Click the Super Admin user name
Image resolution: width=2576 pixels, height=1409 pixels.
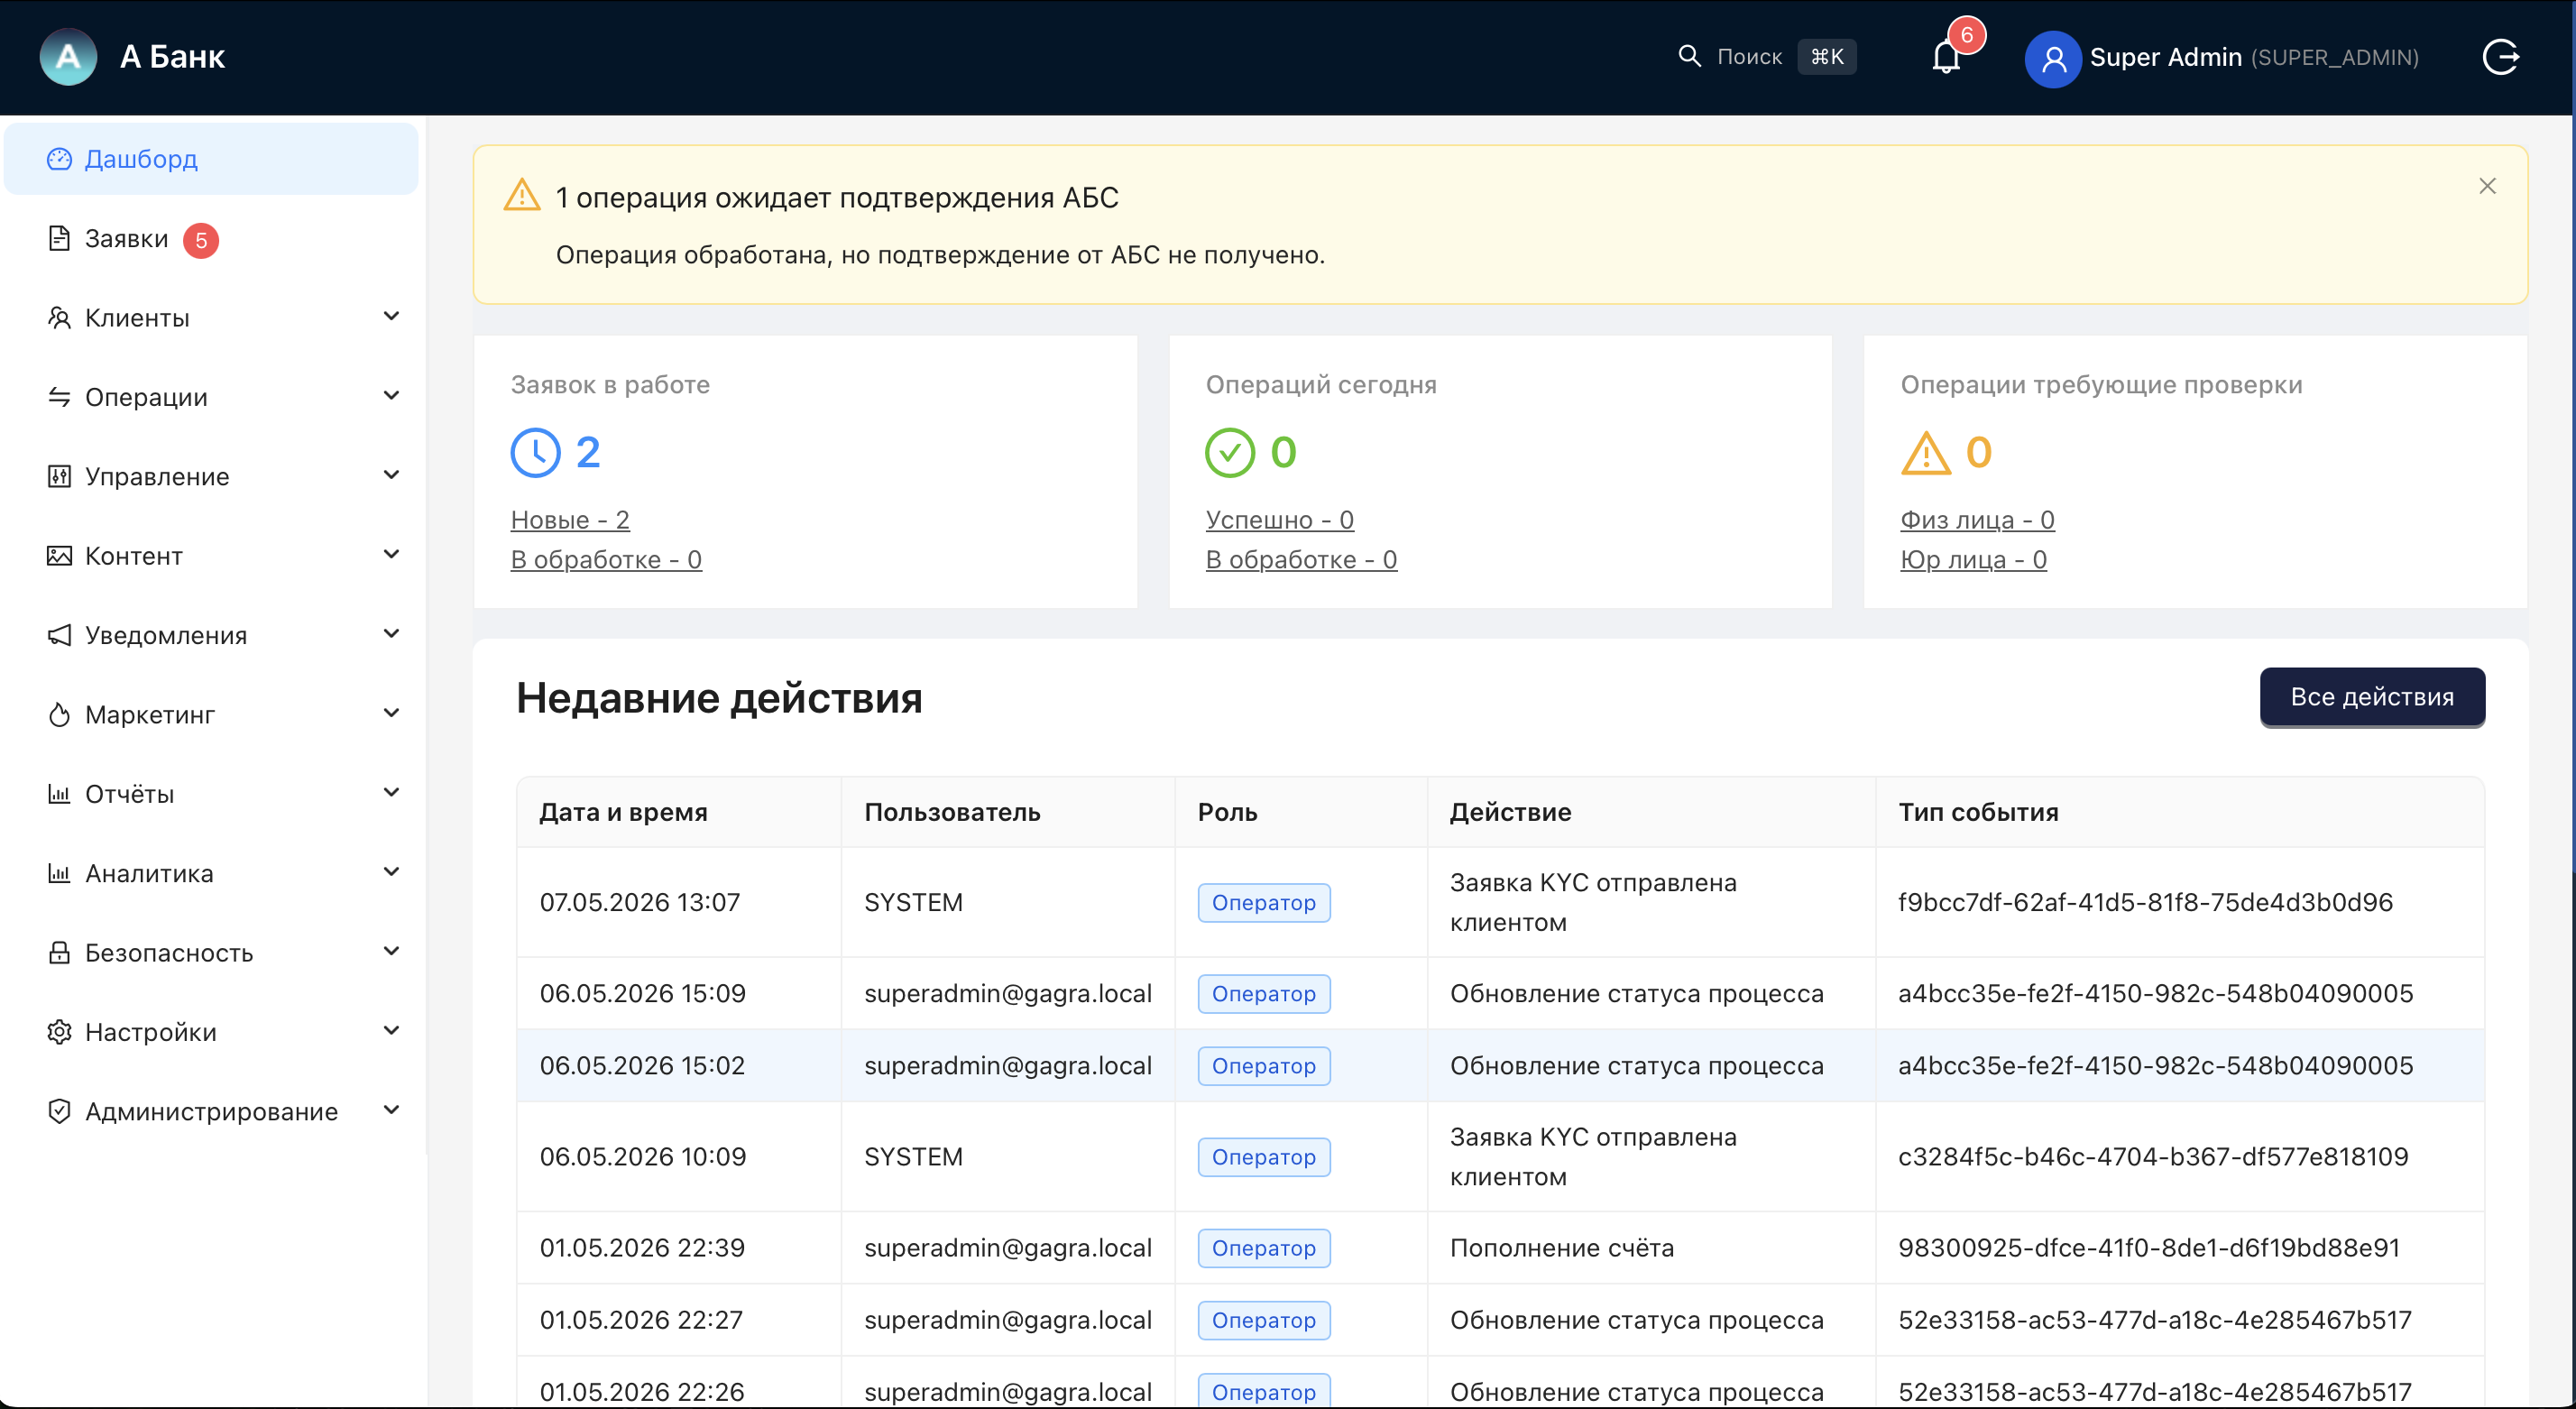tap(2166, 57)
